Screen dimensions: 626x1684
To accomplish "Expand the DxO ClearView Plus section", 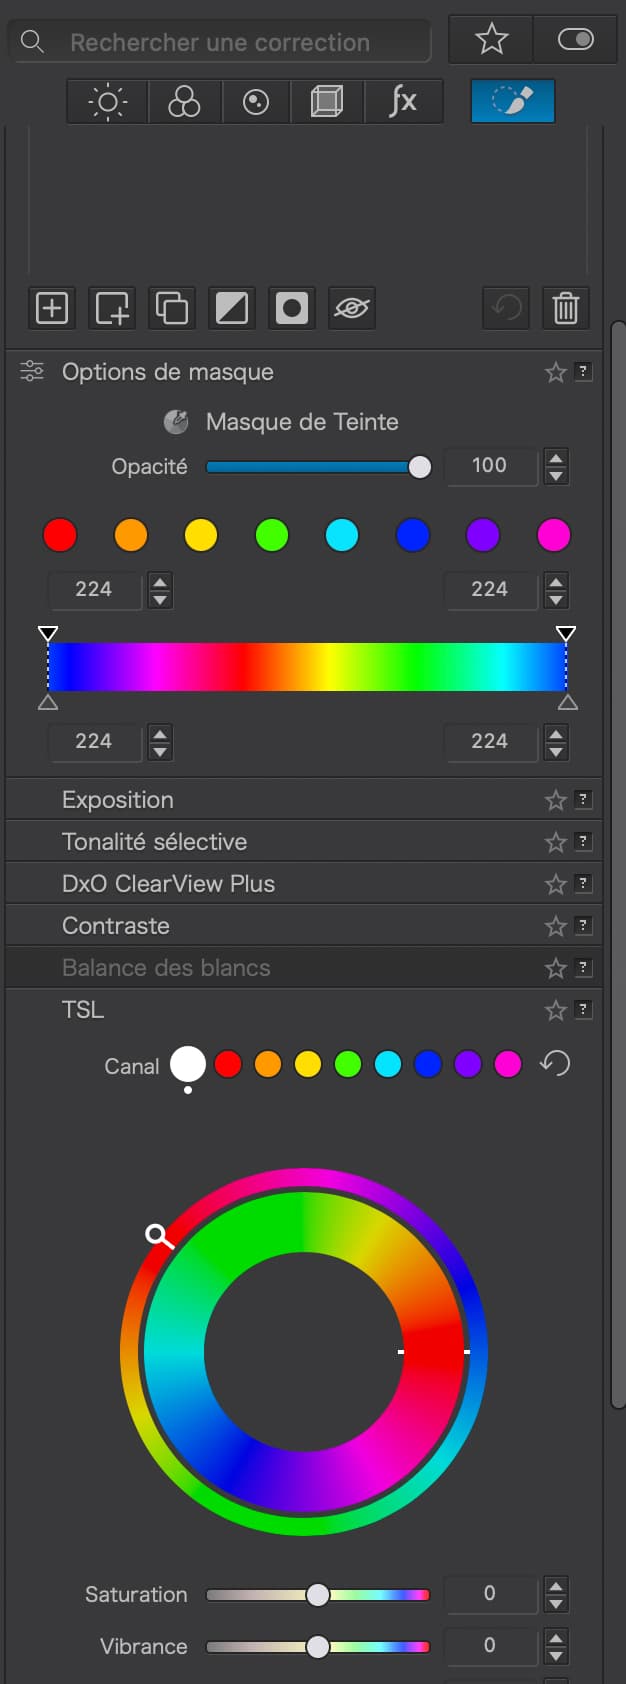I will [x=168, y=884].
